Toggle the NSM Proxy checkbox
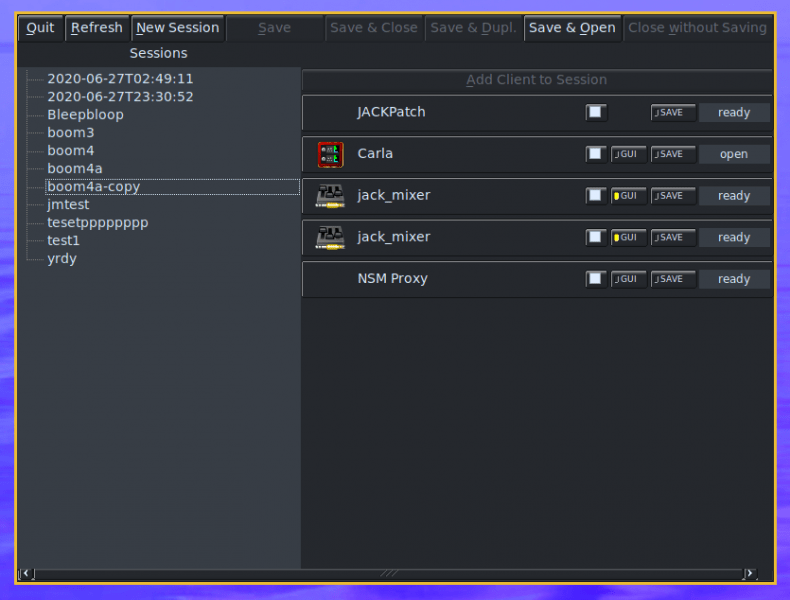This screenshot has height=600, width=790. tap(596, 279)
